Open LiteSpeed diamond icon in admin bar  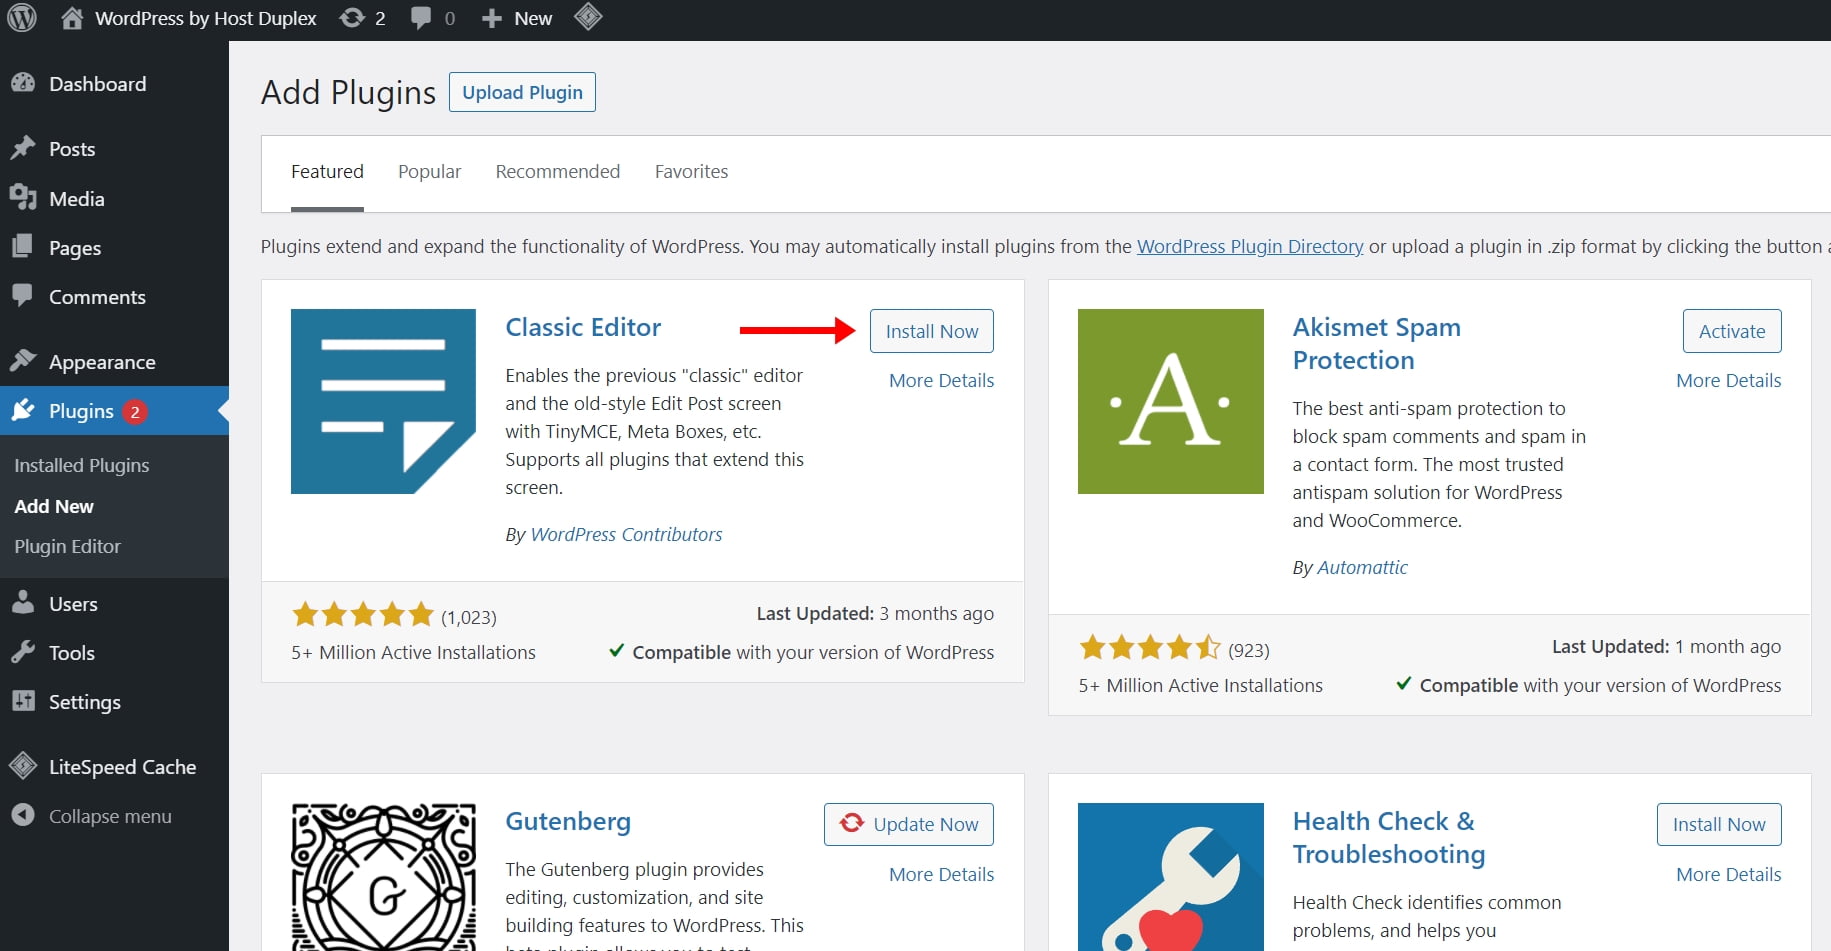588,17
